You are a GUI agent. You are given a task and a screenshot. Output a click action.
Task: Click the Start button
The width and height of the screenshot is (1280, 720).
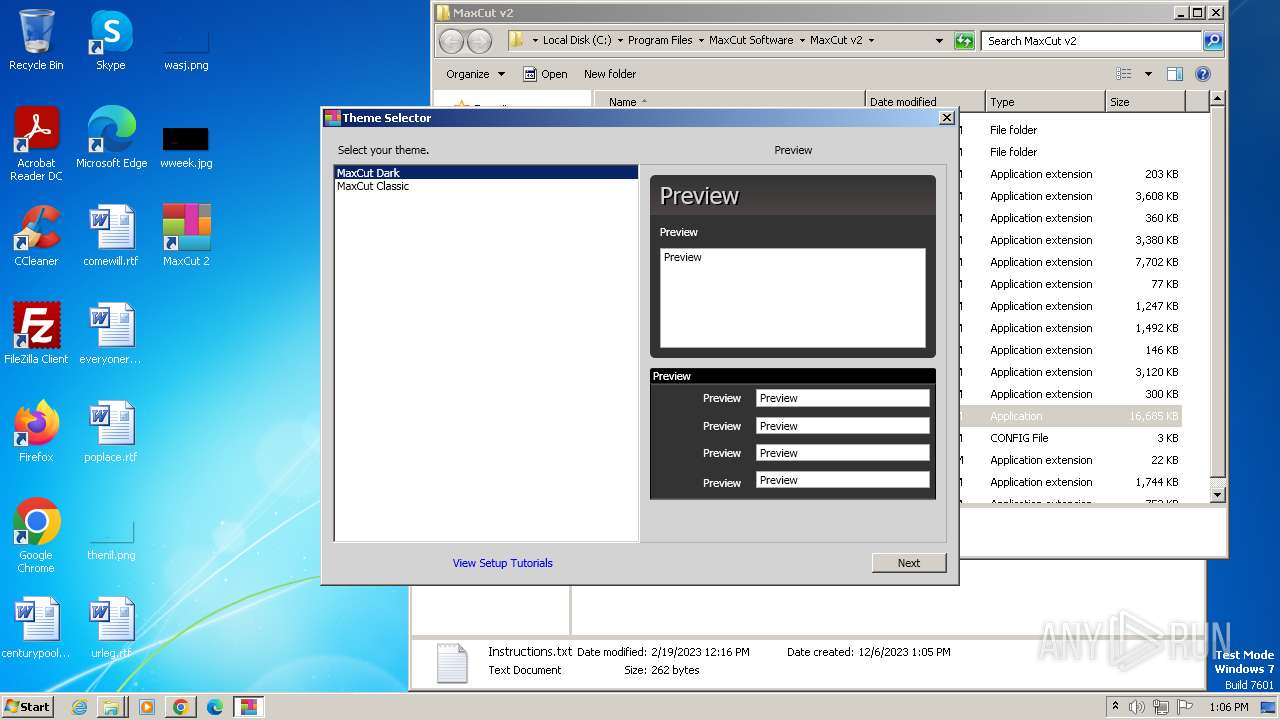(x=27, y=707)
